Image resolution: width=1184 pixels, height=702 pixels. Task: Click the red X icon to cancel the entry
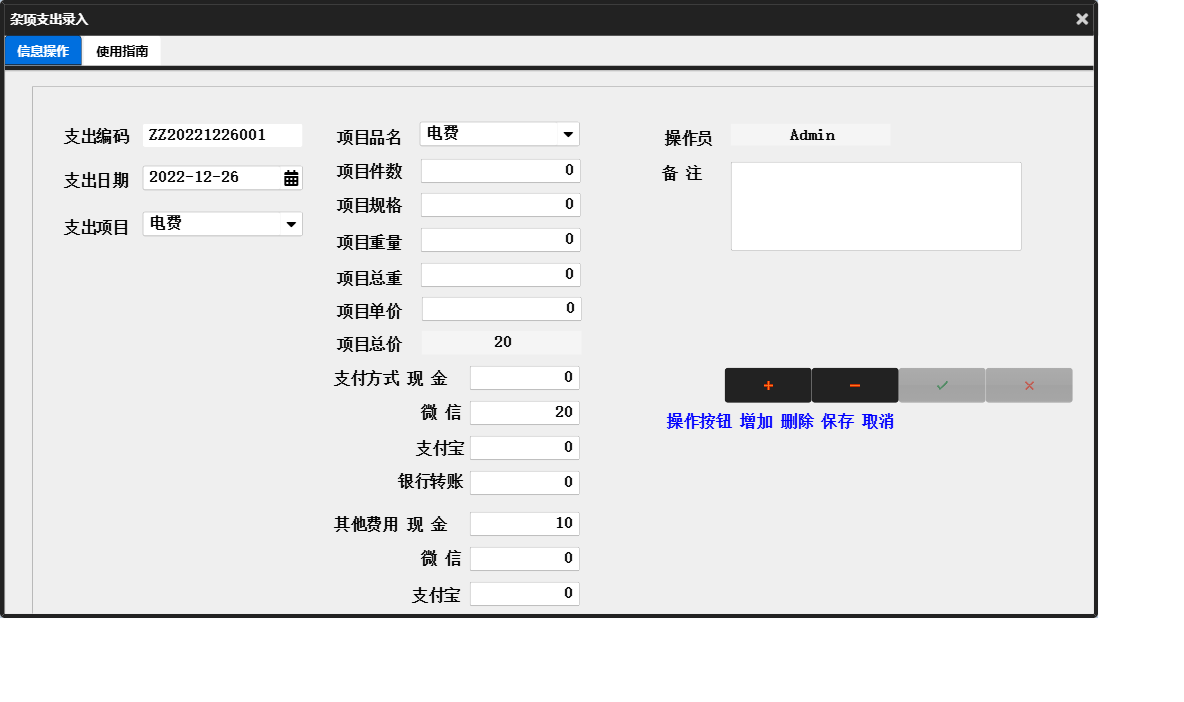(1029, 385)
